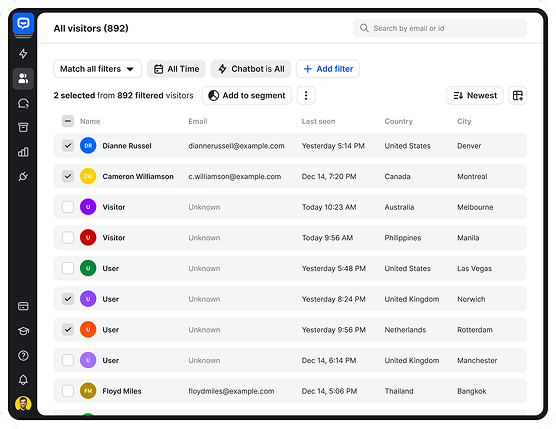Click the ChatBot logo icon

[23, 23]
